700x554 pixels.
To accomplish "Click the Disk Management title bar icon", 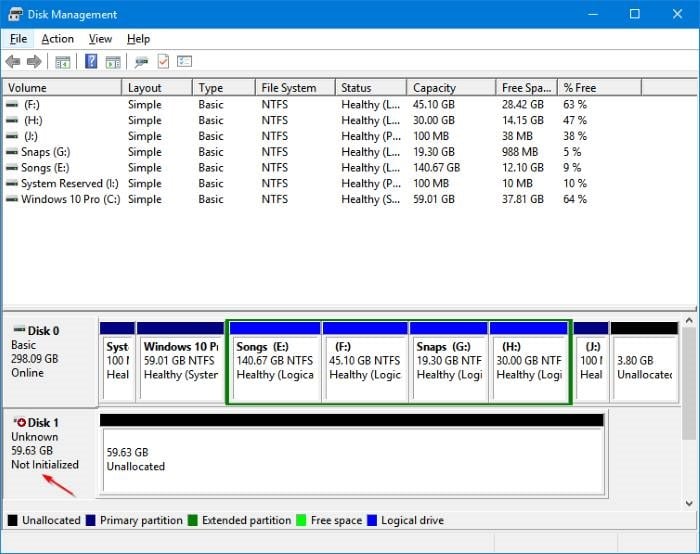I will 15,14.
